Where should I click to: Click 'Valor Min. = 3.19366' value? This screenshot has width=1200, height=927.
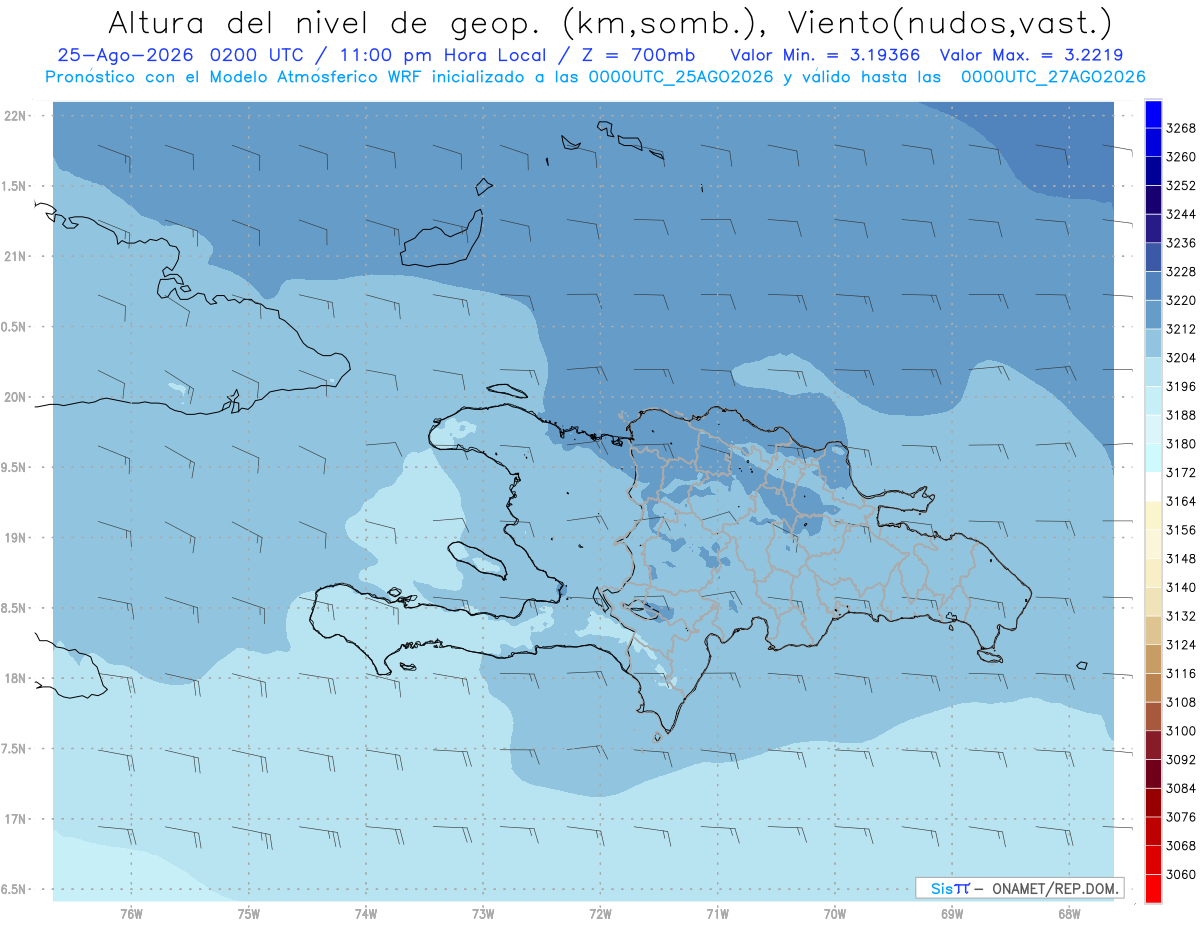click(x=824, y=55)
